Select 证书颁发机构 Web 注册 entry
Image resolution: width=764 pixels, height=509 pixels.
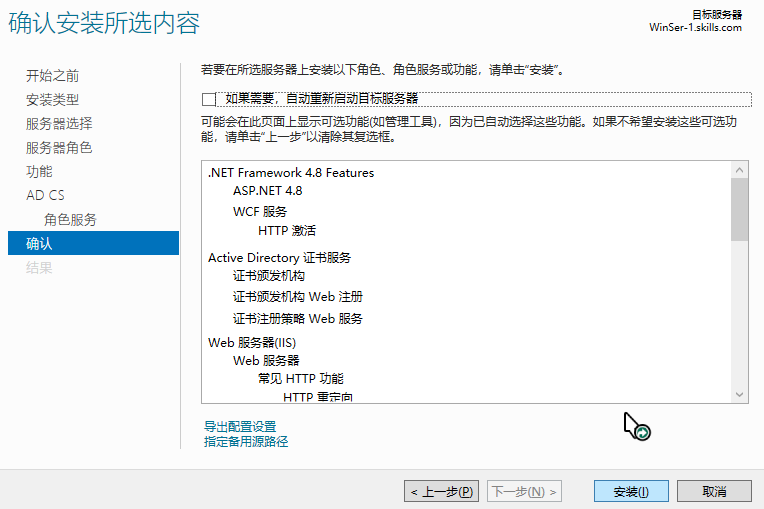298,297
